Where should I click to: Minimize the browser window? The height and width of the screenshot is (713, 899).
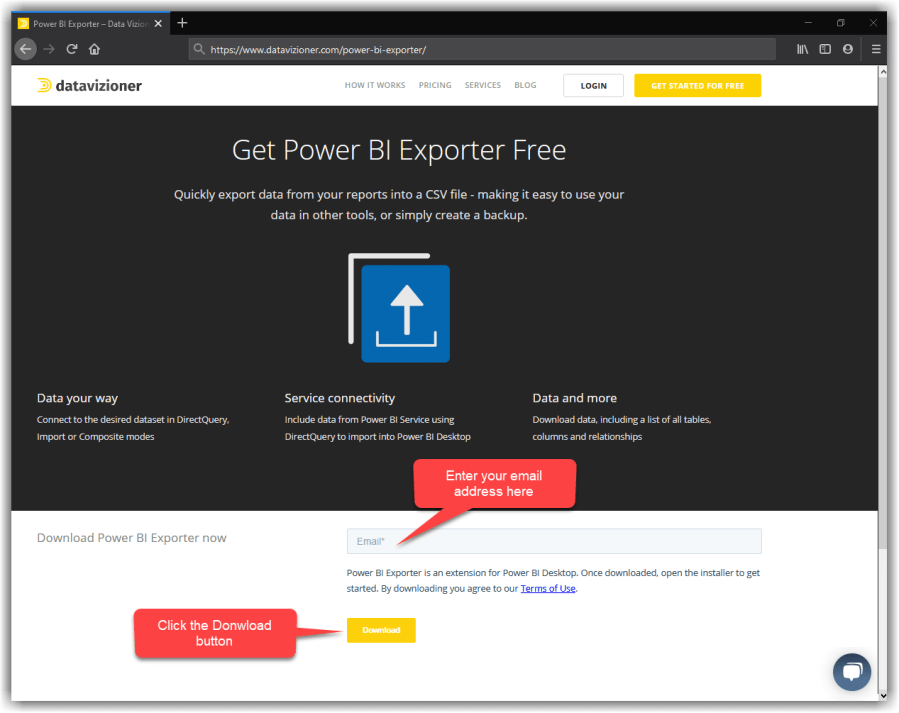808,23
